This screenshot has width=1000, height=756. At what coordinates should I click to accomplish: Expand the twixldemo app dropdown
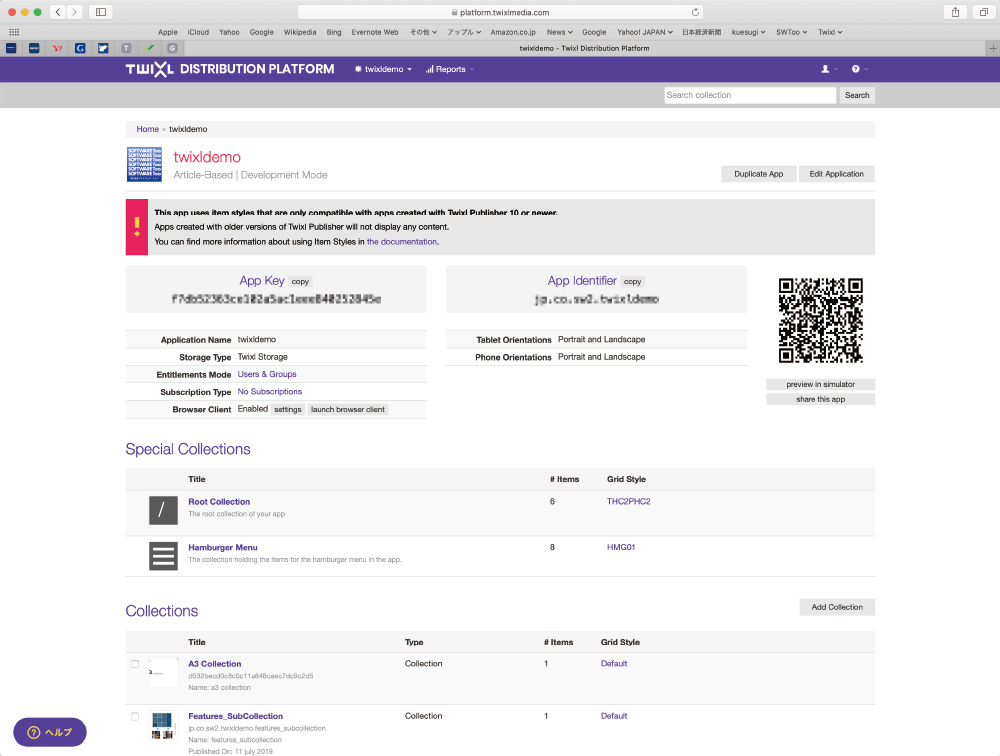(x=383, y=69)
